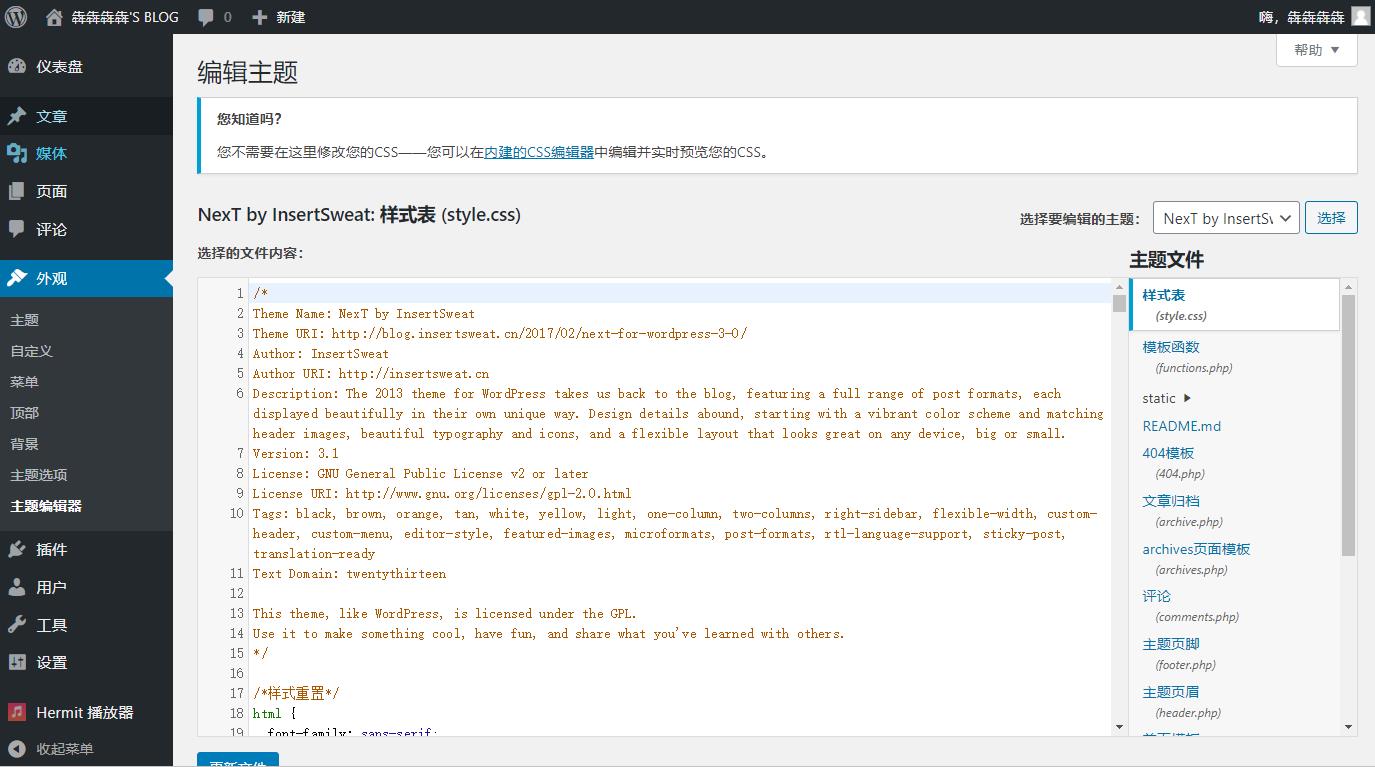Click the 媒体 media icon

click(x=17, y=153)
